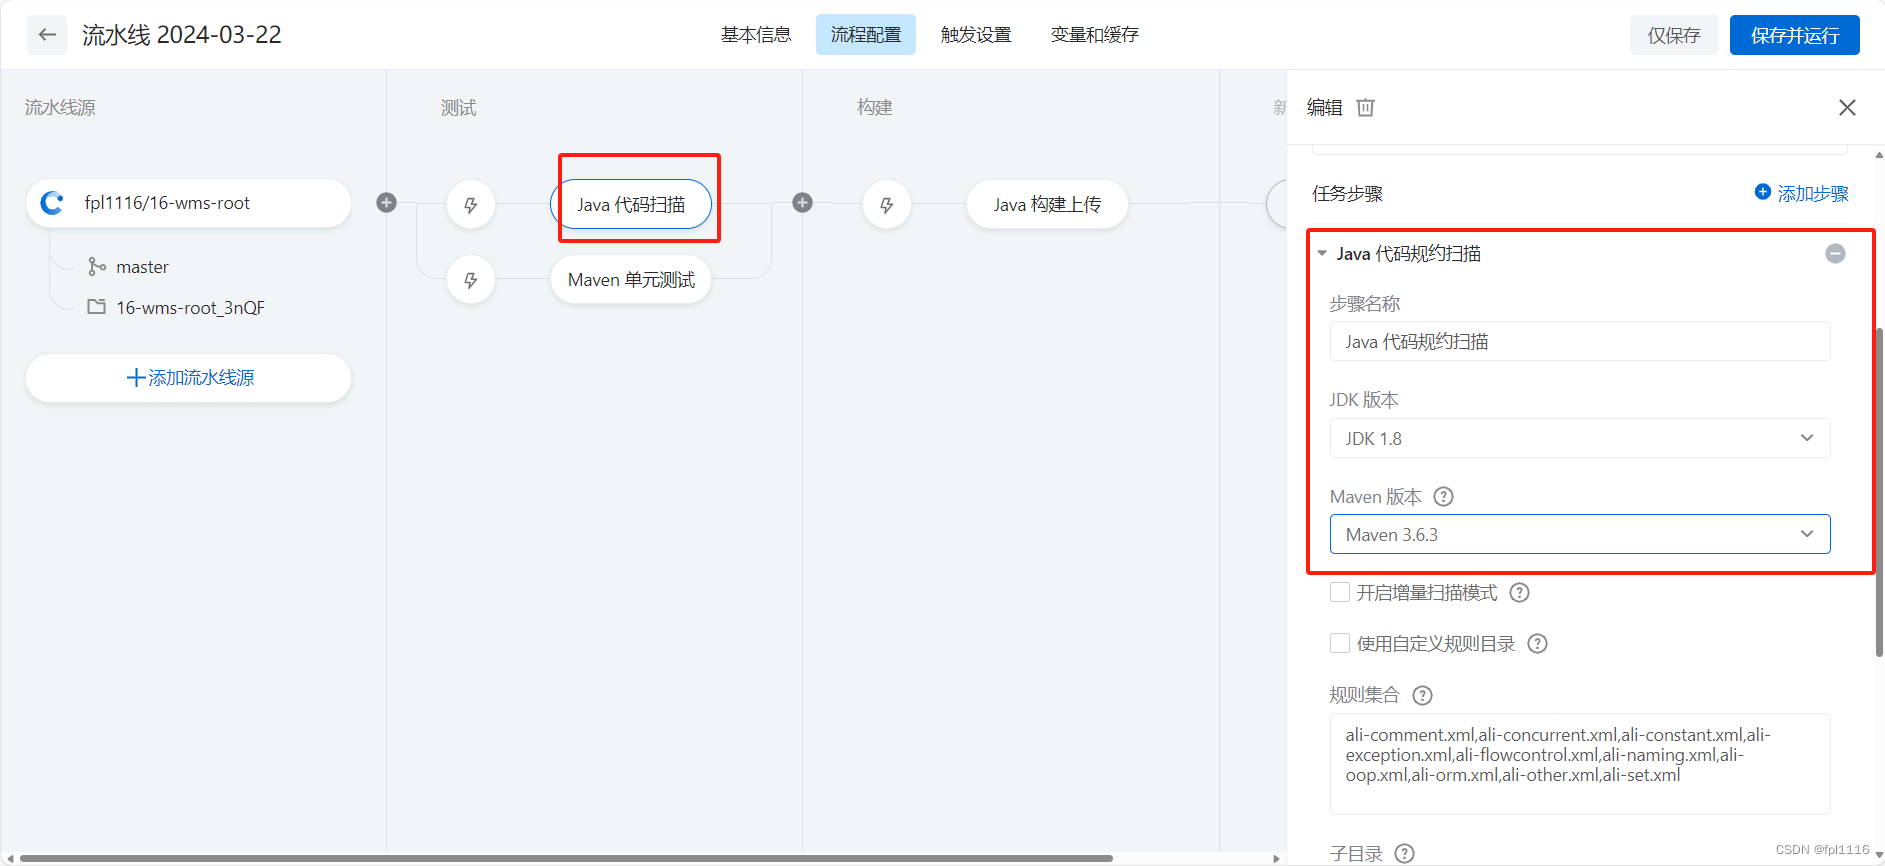
Task: Select the Java 构建上传 task node
Action: point(1047,205)
